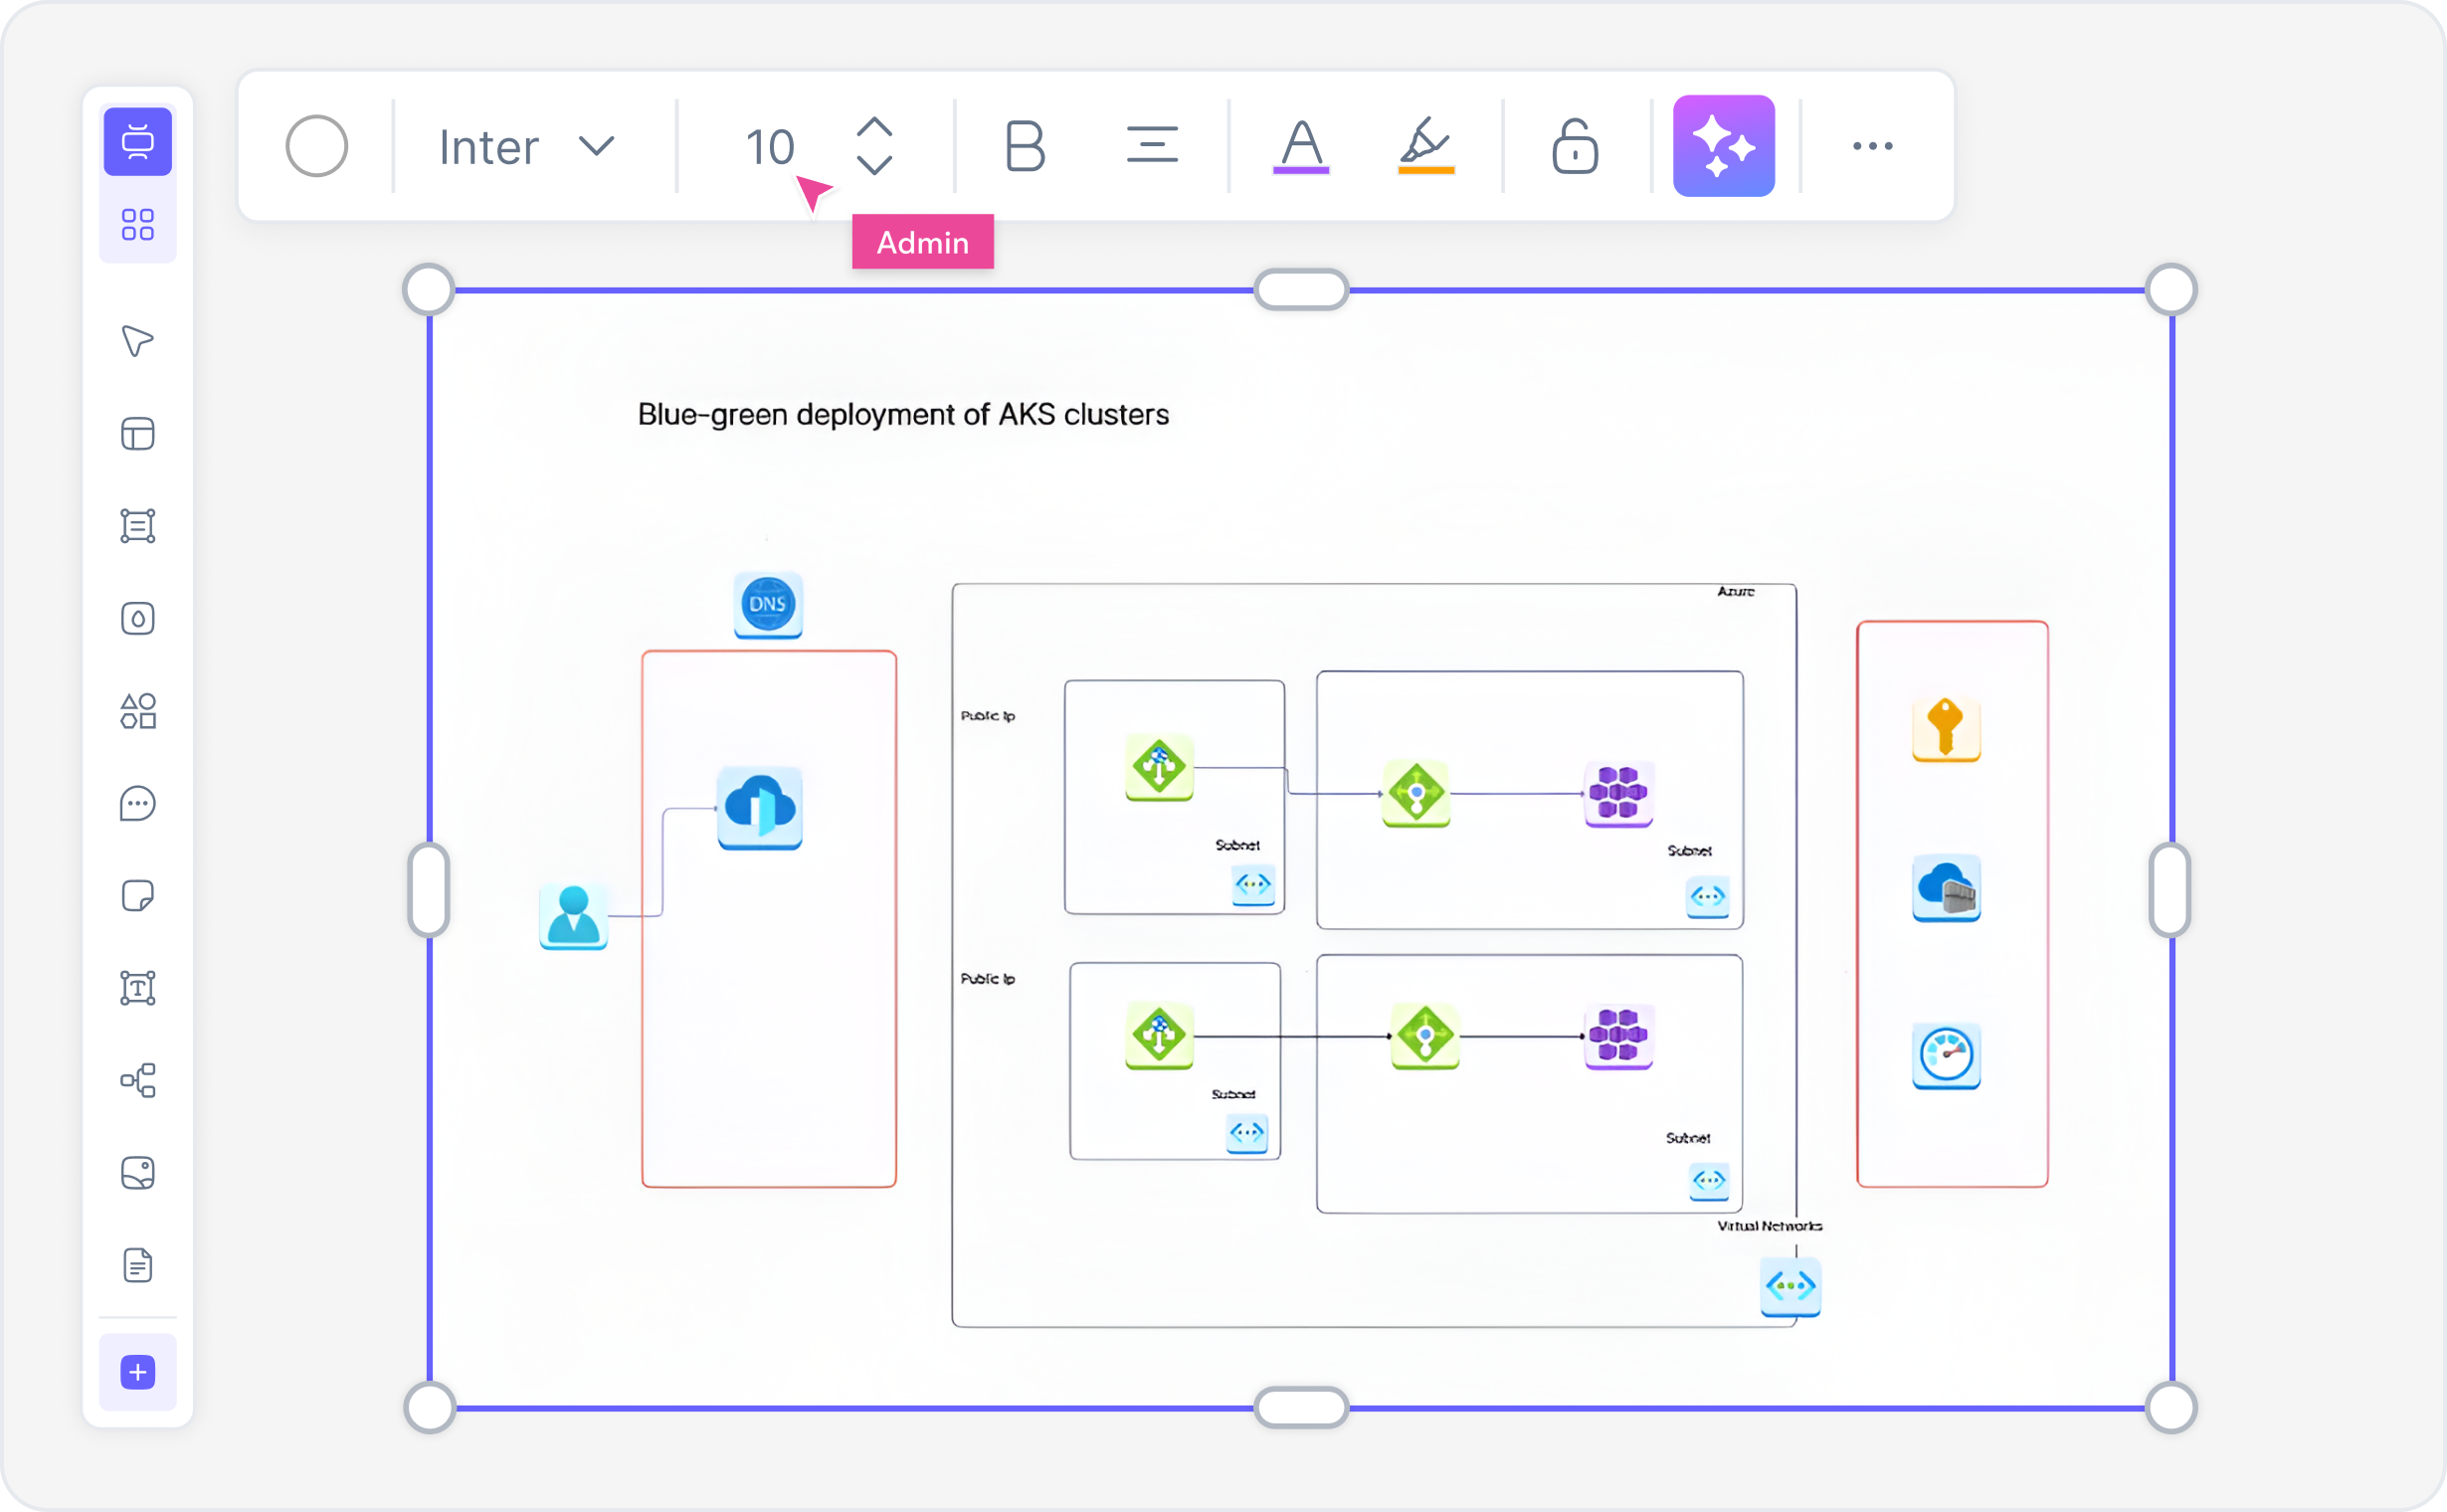
Task: Decrease font size with down arrow
Action: tap(875, 165)
